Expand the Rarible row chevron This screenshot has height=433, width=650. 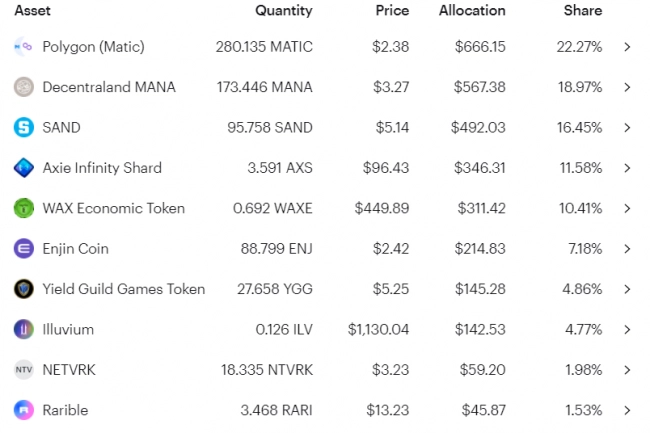click(627, 410)
